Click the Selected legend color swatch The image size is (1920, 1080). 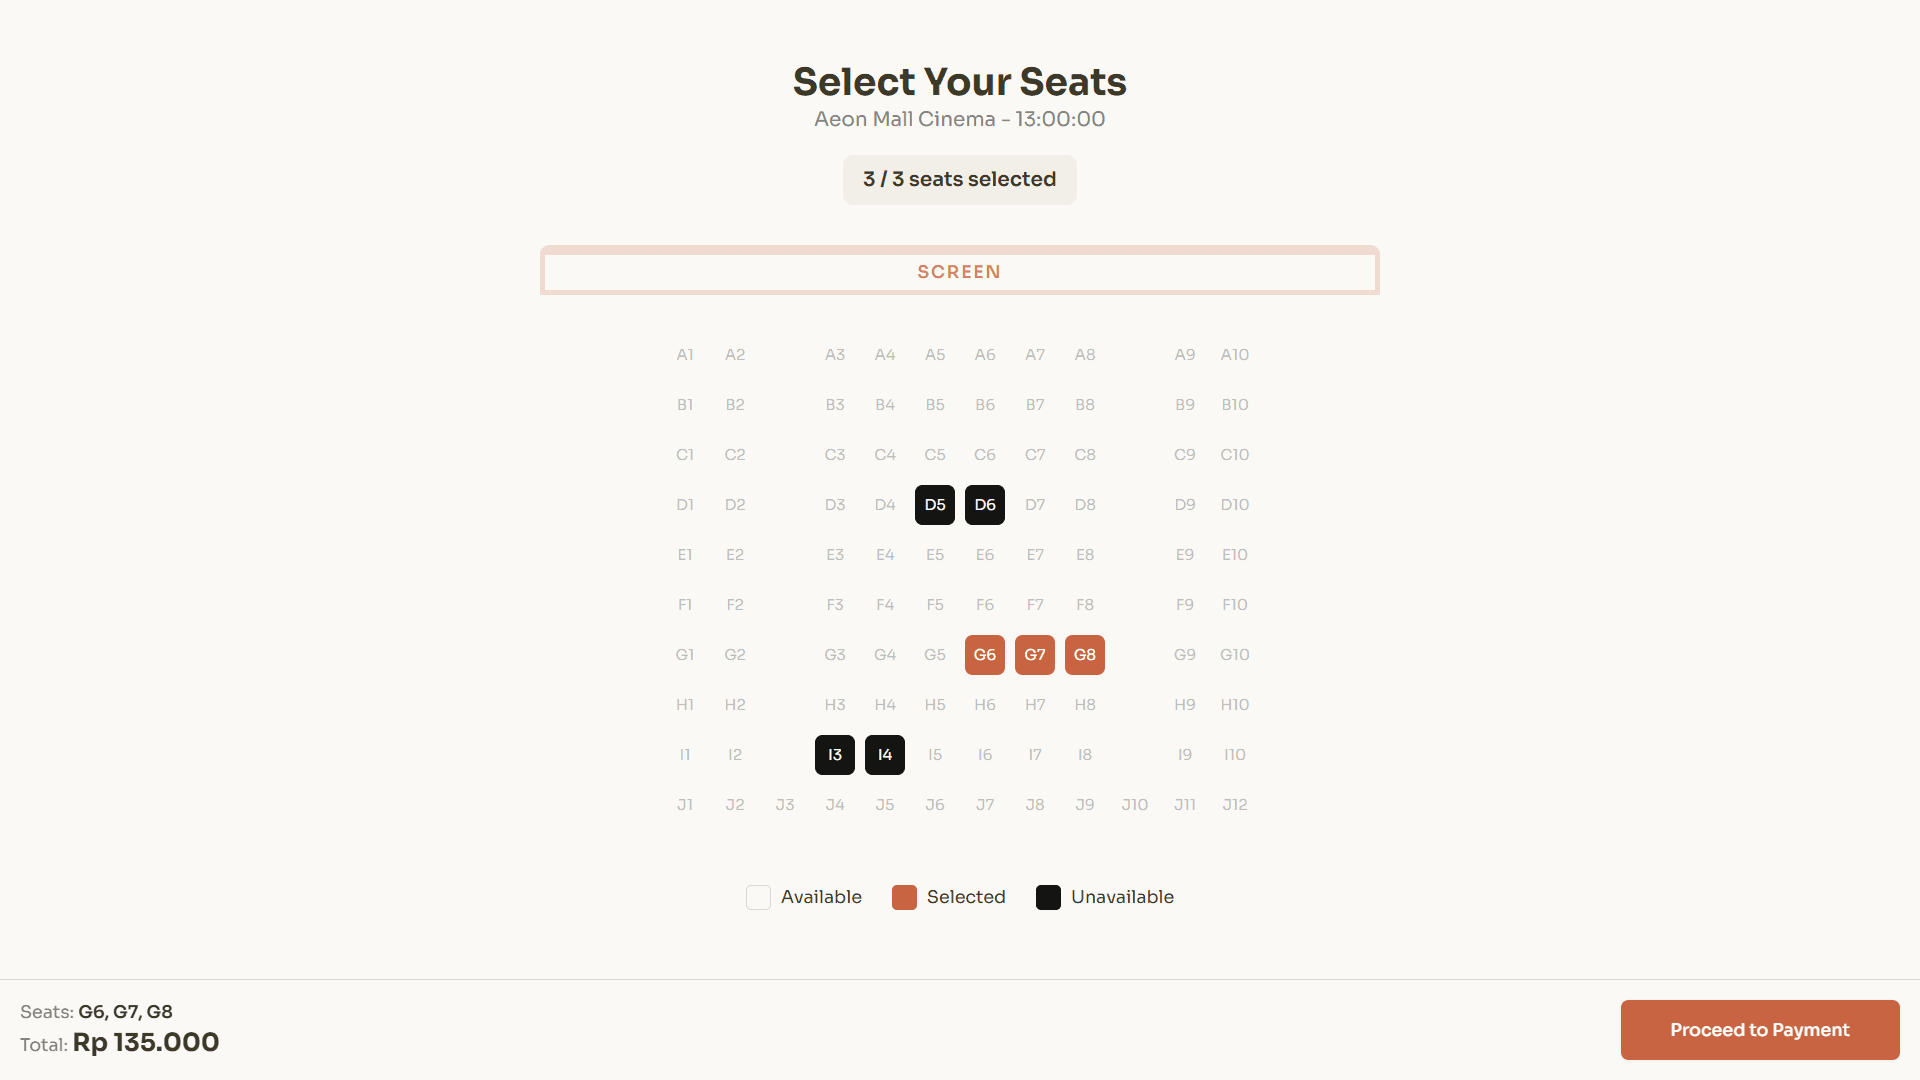pyautogui.click(x=904, y=897)
